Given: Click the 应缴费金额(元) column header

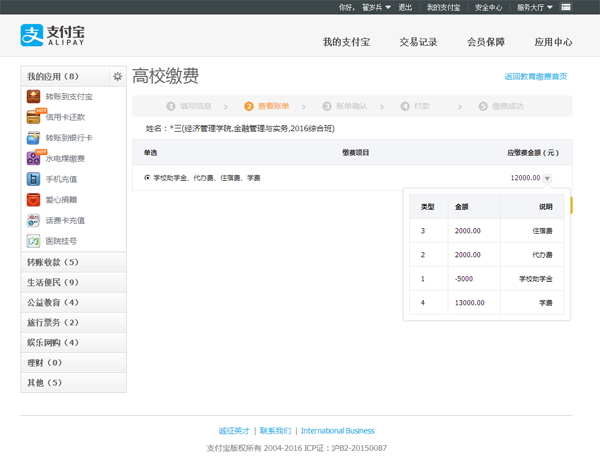Looking at the screenshot, I should 533,153.
